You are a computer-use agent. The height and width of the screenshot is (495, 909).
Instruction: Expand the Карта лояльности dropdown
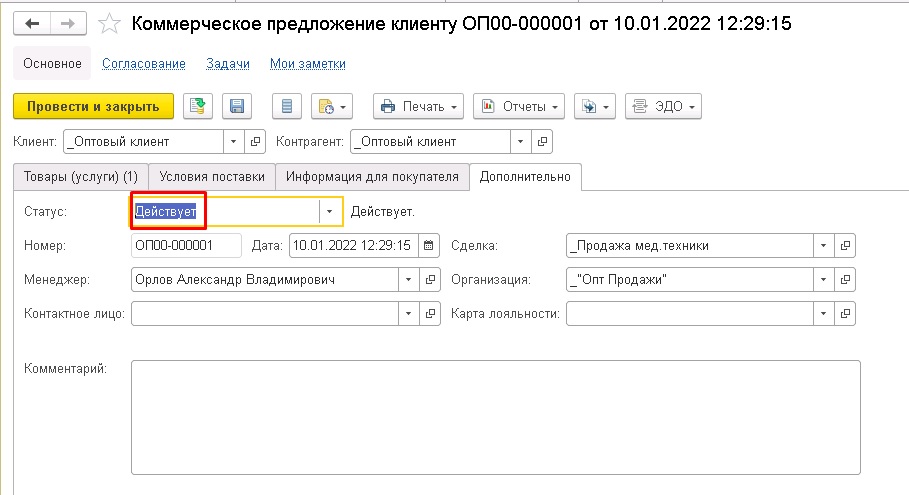[823, 314]
